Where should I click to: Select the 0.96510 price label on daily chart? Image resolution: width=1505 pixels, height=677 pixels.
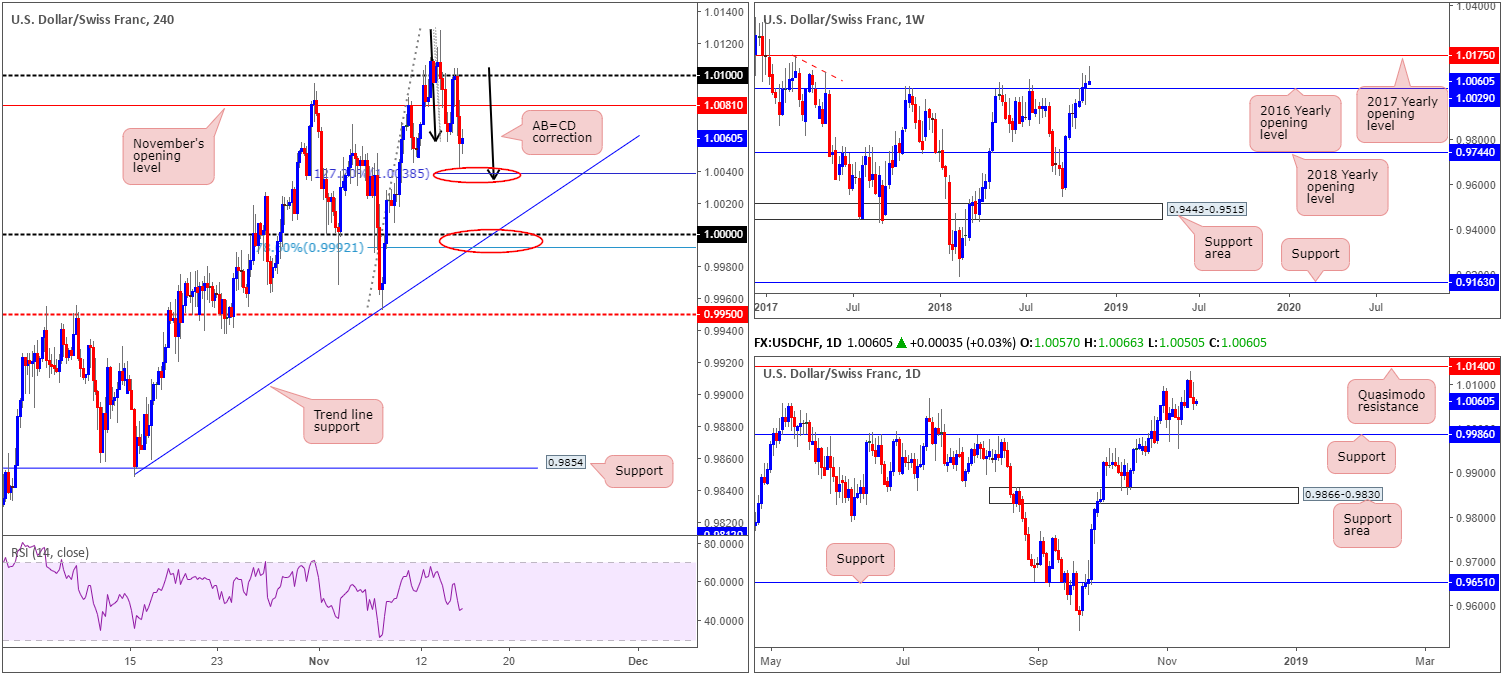1476,582
